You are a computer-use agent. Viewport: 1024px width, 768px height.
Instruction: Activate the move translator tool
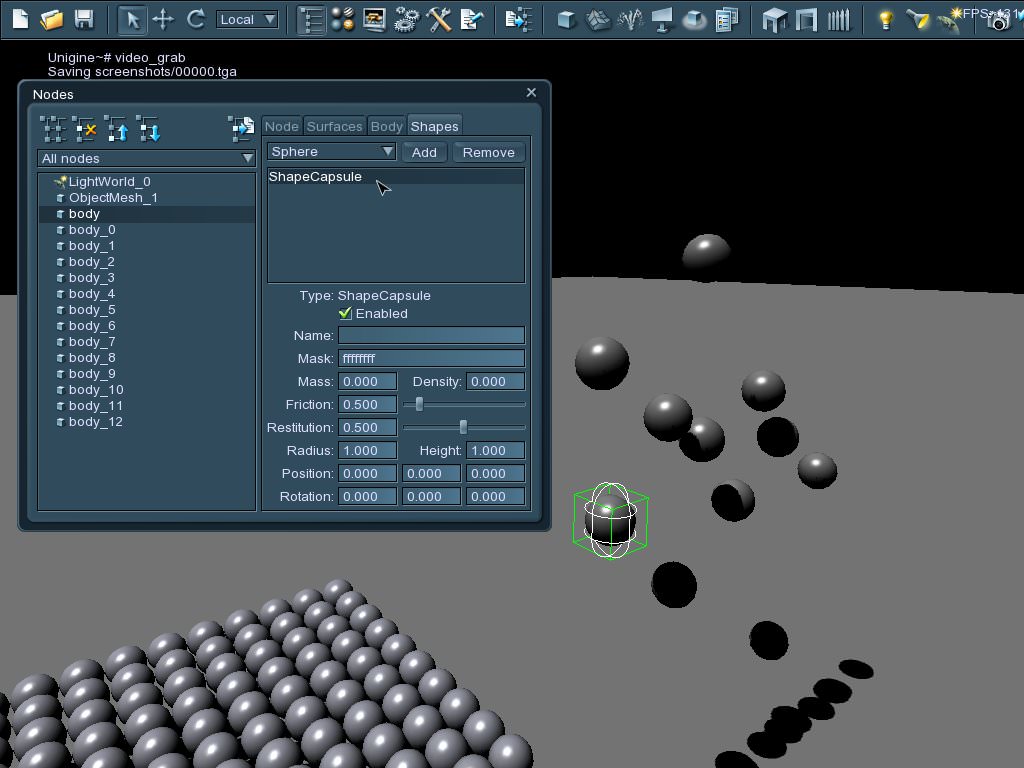pos(163,19)
